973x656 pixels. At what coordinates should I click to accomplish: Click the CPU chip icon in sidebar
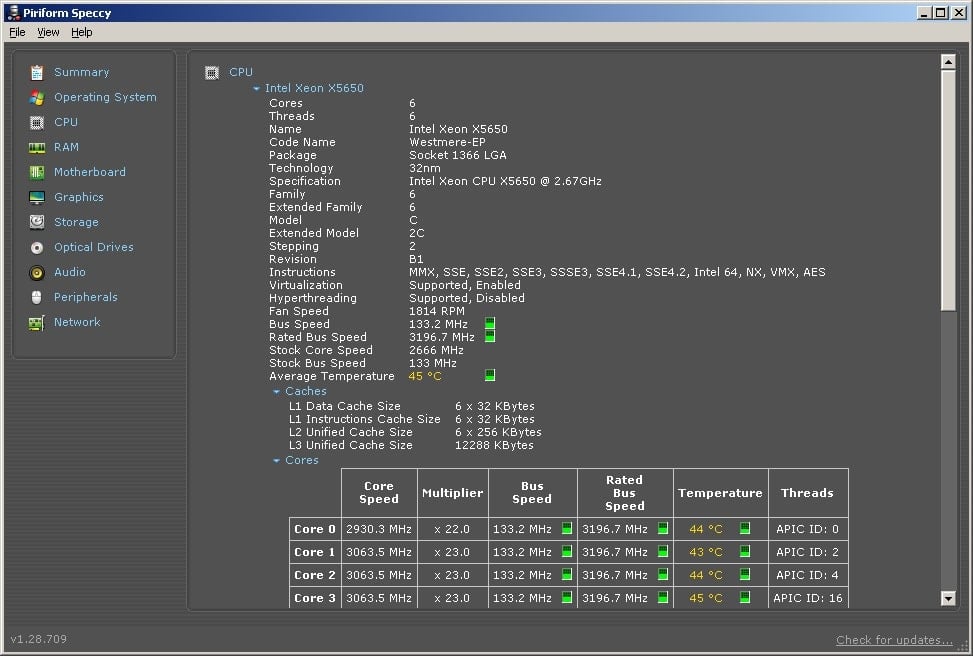tap(37, 122)
